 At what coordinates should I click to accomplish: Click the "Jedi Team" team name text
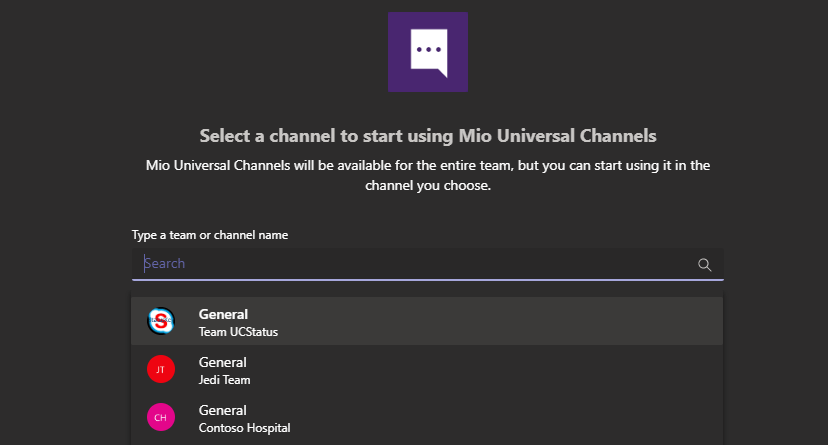coord(224,380)
